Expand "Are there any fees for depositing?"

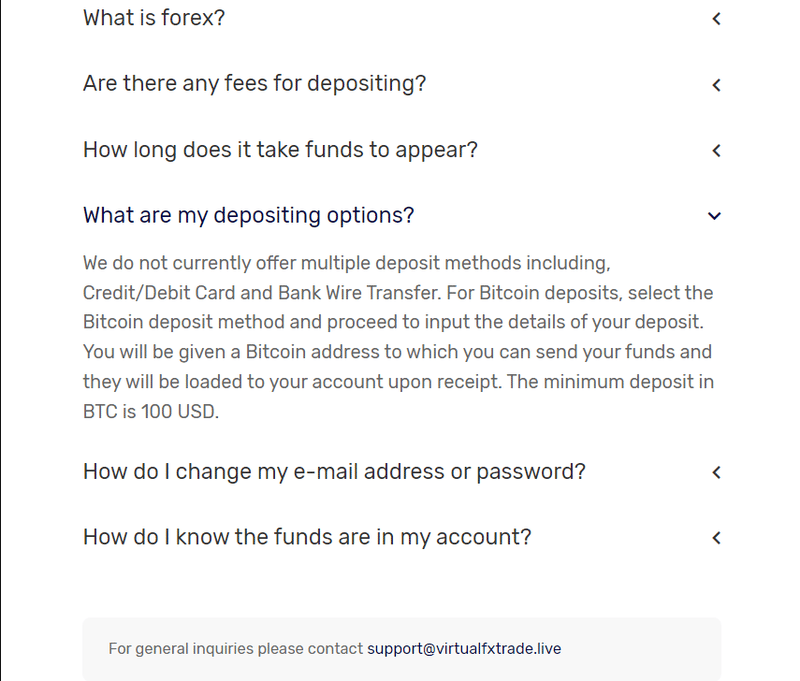(255, 84)
